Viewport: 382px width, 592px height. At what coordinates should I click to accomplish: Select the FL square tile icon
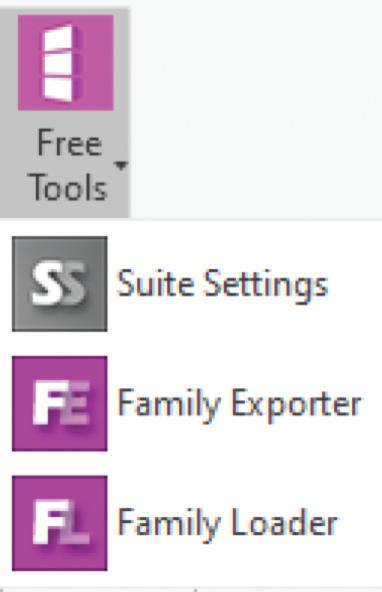(60, 523)
